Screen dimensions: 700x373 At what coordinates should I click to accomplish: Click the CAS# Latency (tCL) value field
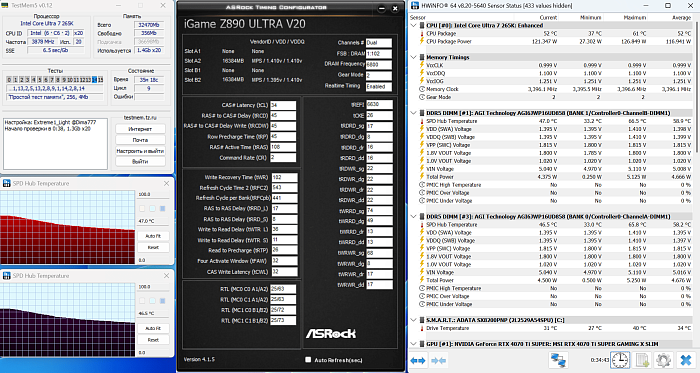tap(283, 105)
